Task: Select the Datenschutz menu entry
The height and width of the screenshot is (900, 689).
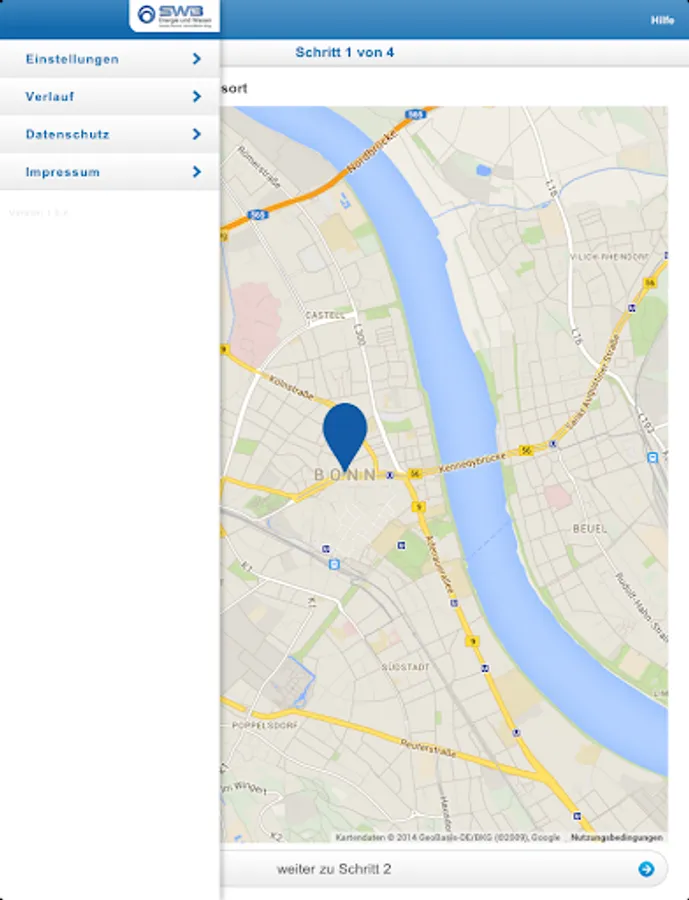Action: (x=110, y=134)
